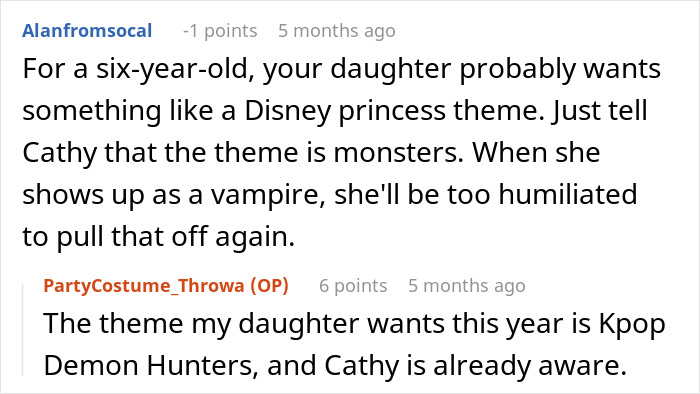Screen dimensions: 700x394
Task: Click the -1 points score label
Action: [220, 31]
